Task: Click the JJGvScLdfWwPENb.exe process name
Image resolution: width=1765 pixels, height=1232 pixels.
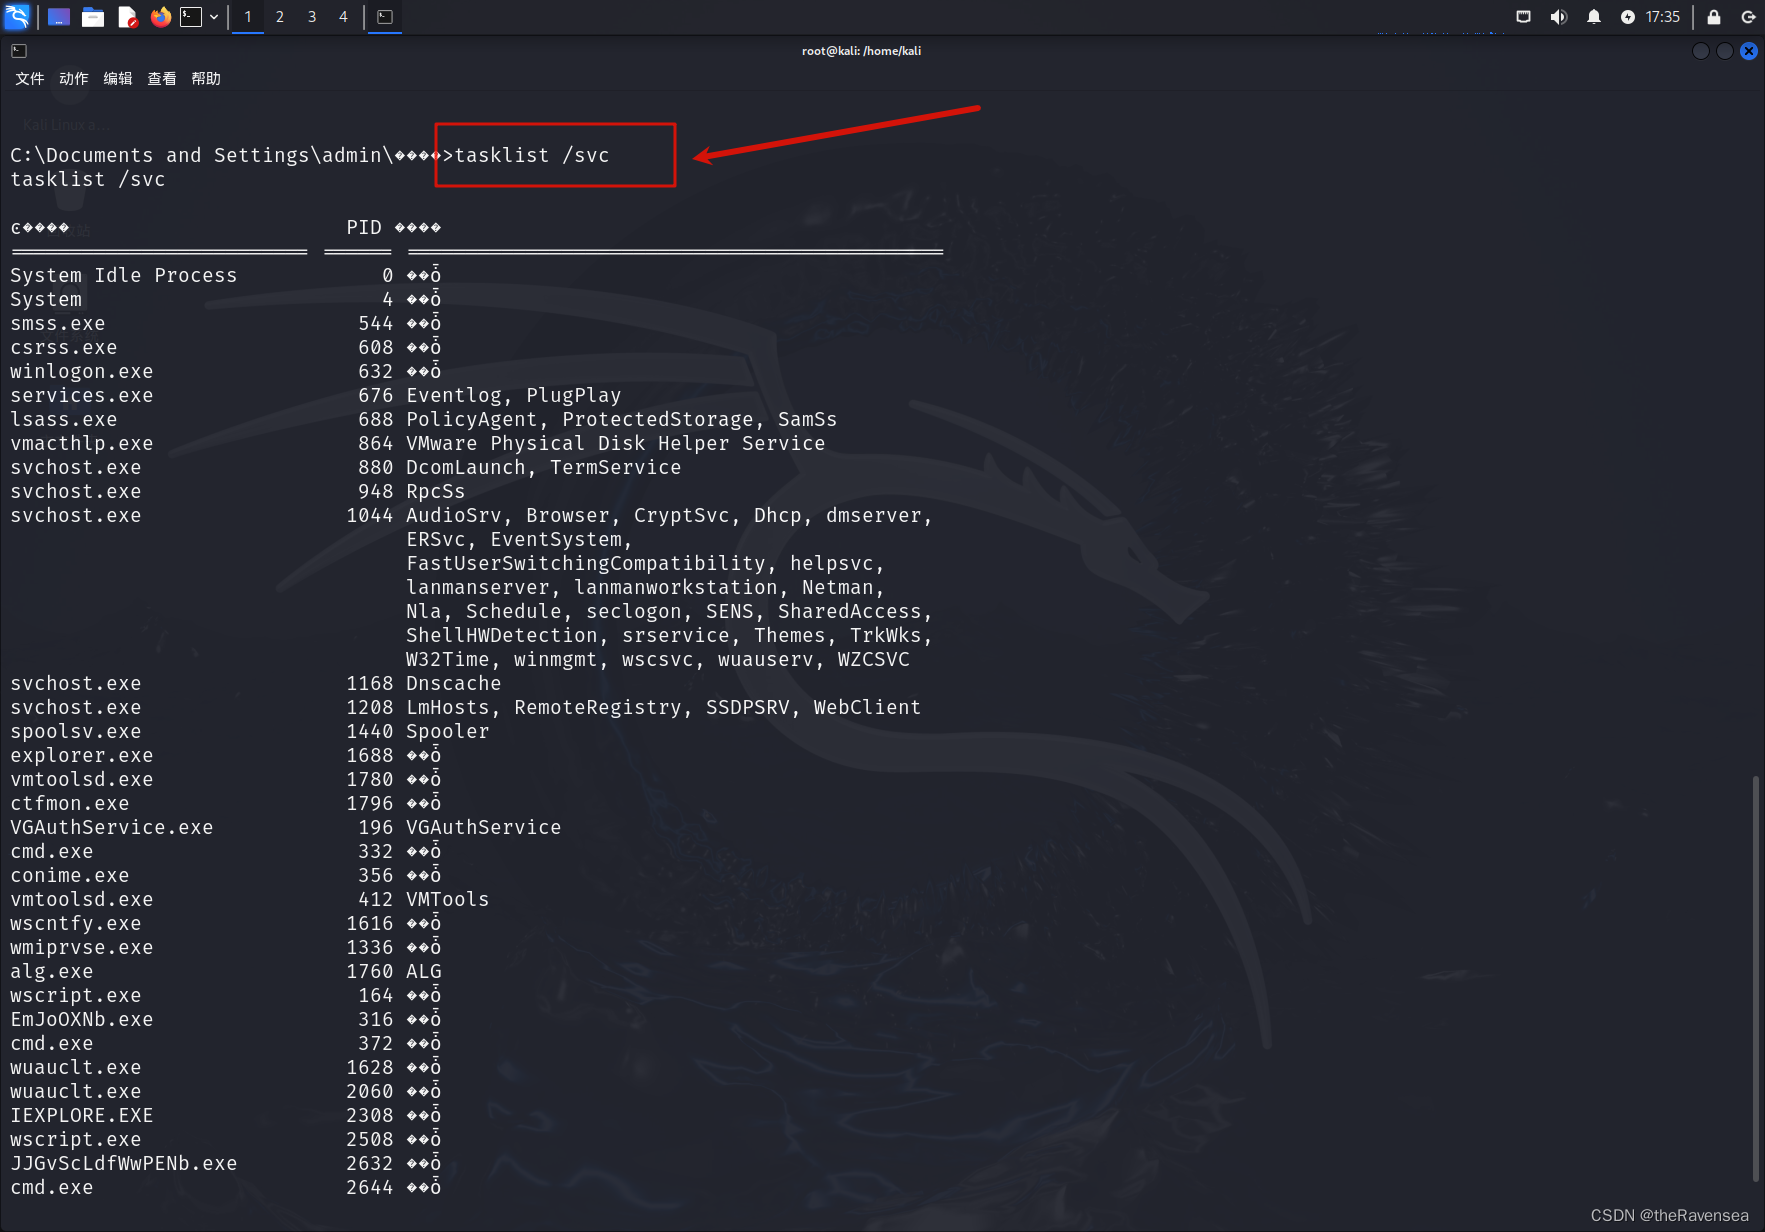Action: point(124,1163)
